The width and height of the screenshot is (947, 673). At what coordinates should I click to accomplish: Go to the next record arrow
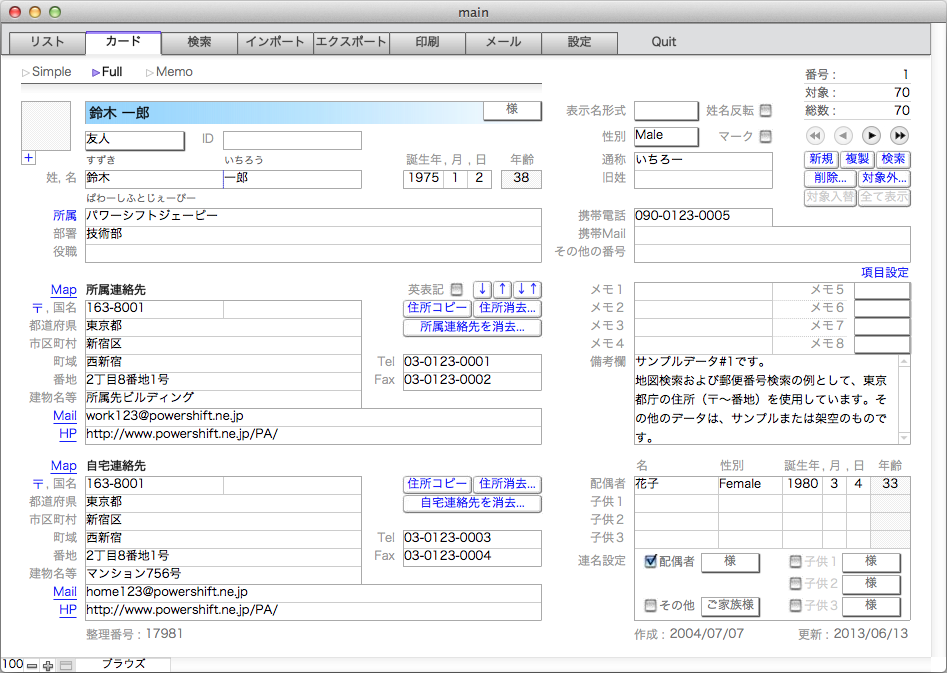[872, 135]
